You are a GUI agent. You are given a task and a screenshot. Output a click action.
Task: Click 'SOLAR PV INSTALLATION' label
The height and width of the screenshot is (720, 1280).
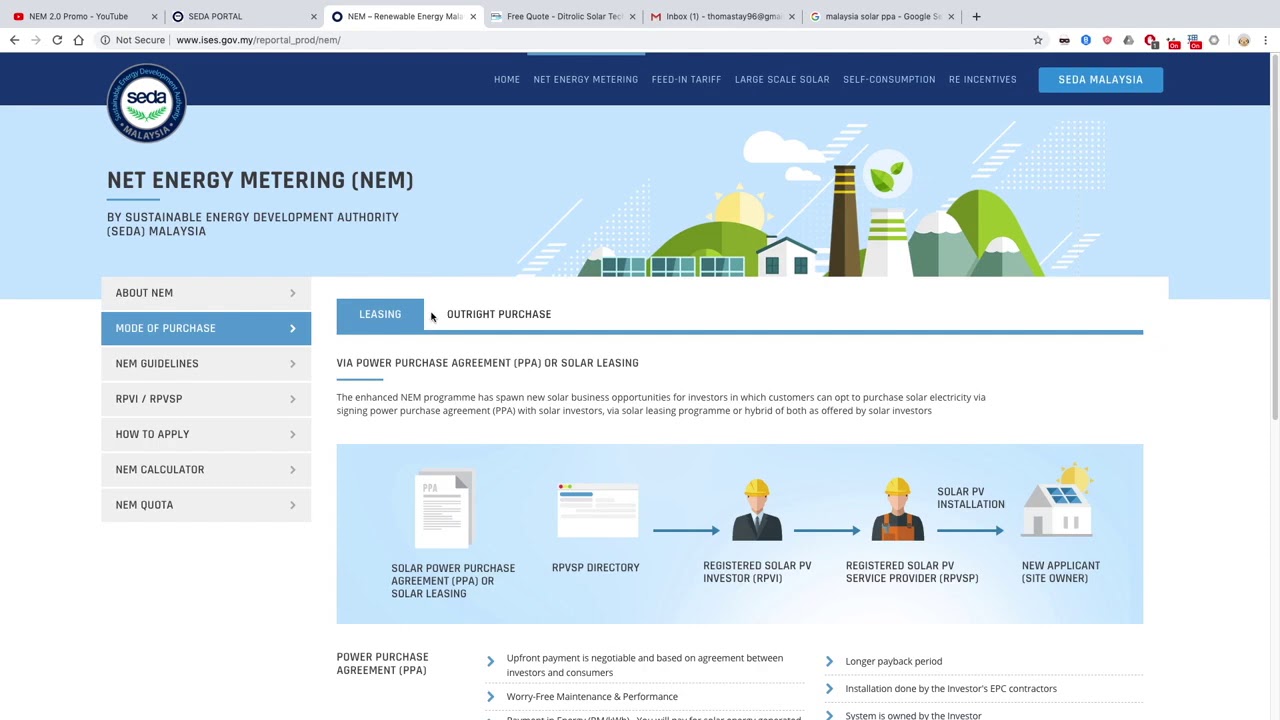pos(971,498)
